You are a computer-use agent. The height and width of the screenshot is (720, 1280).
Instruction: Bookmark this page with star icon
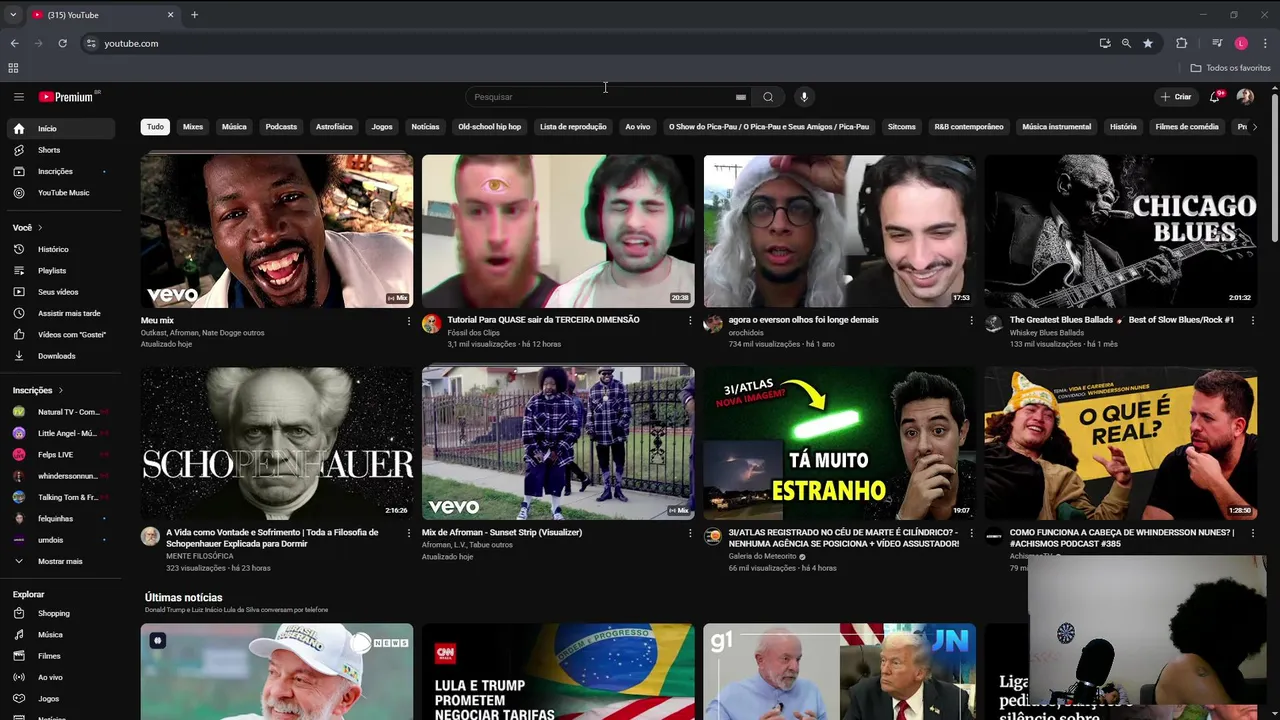[1148, 44]
